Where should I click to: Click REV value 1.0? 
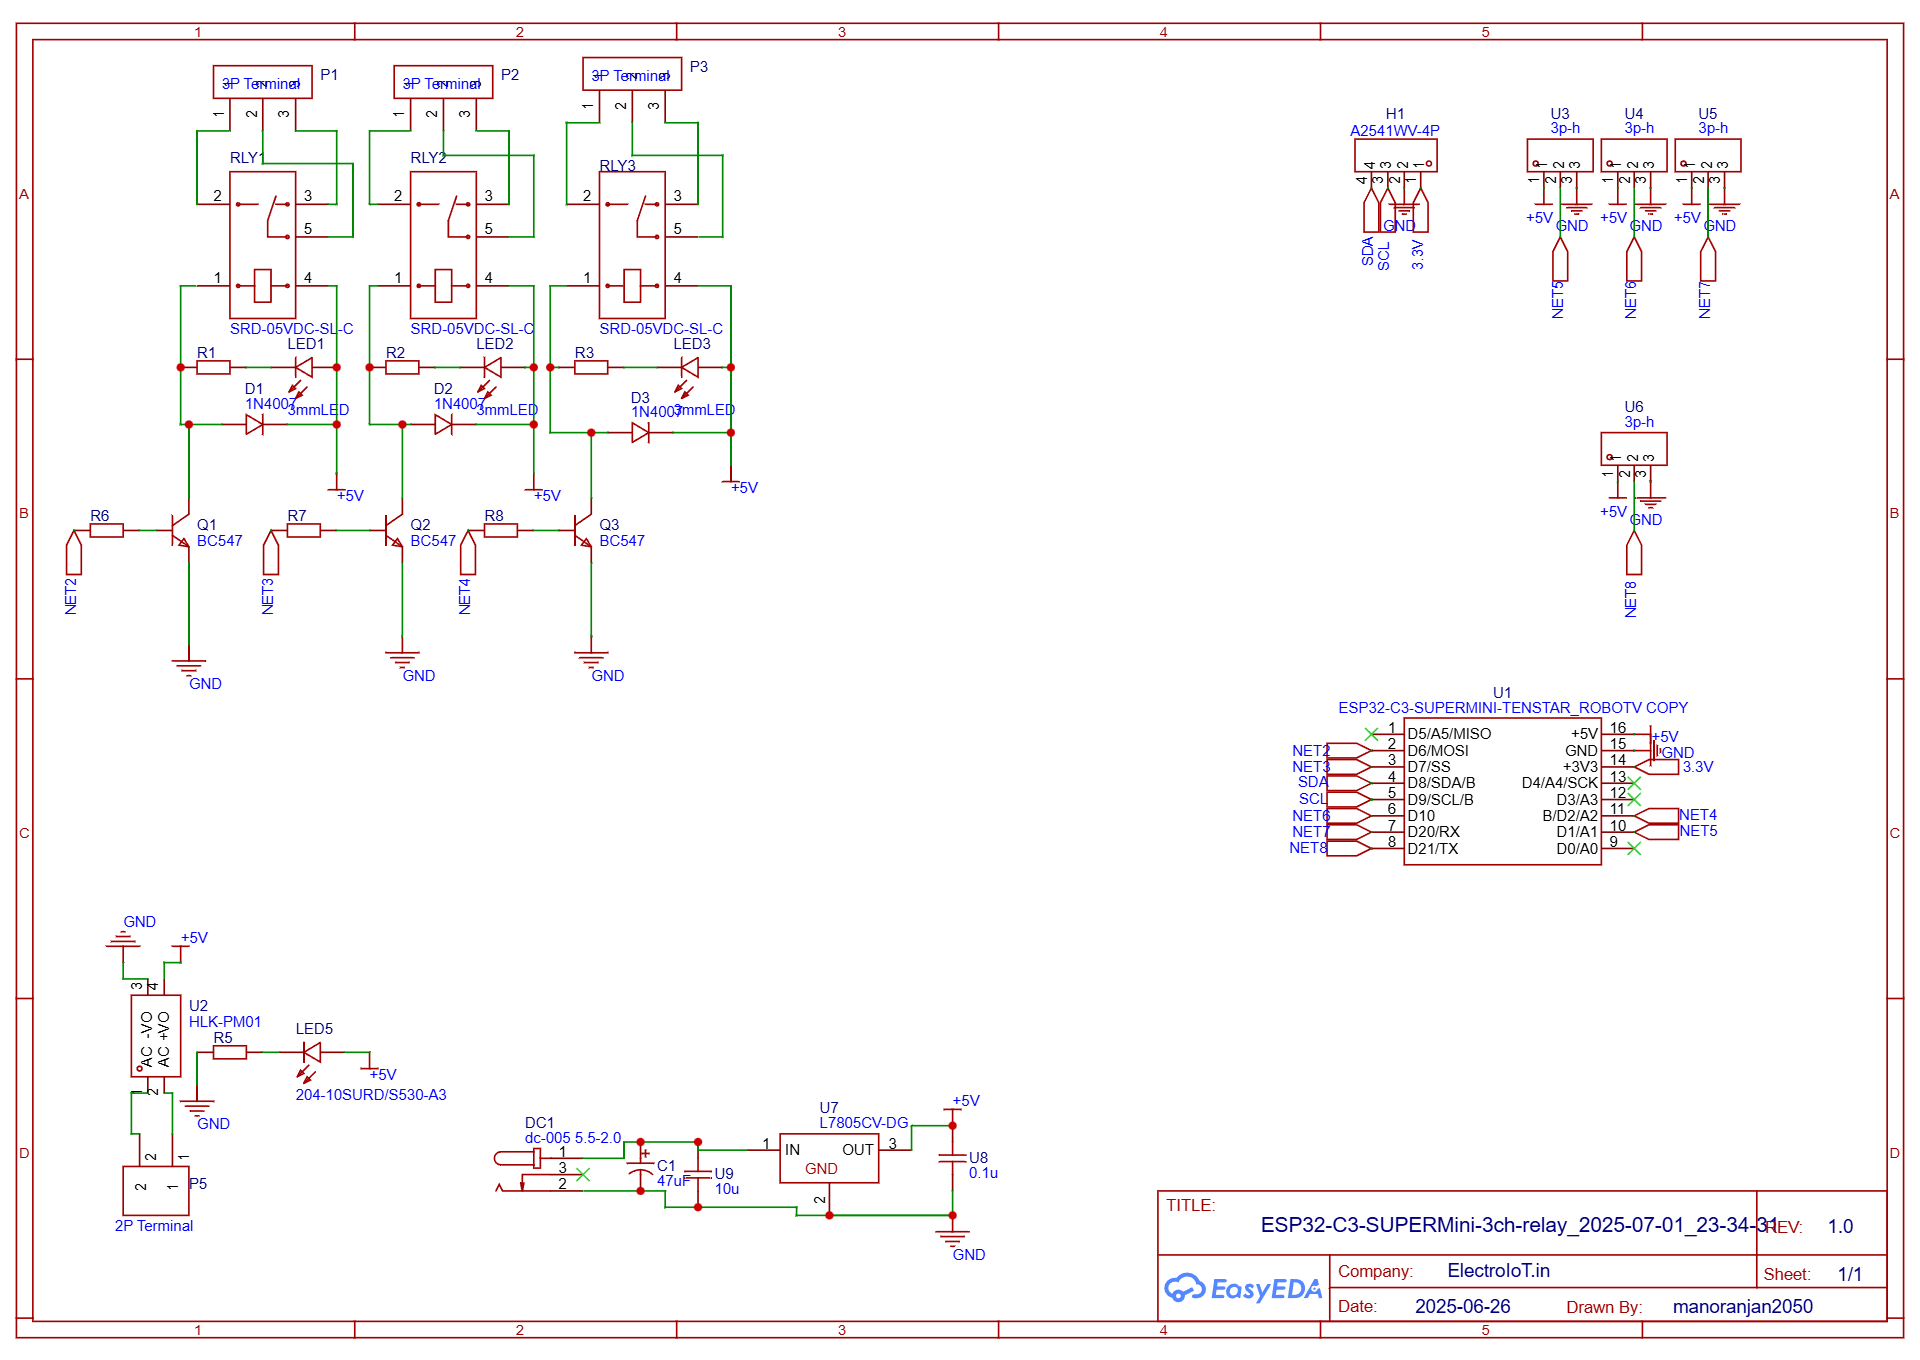pos(1840,1227)
